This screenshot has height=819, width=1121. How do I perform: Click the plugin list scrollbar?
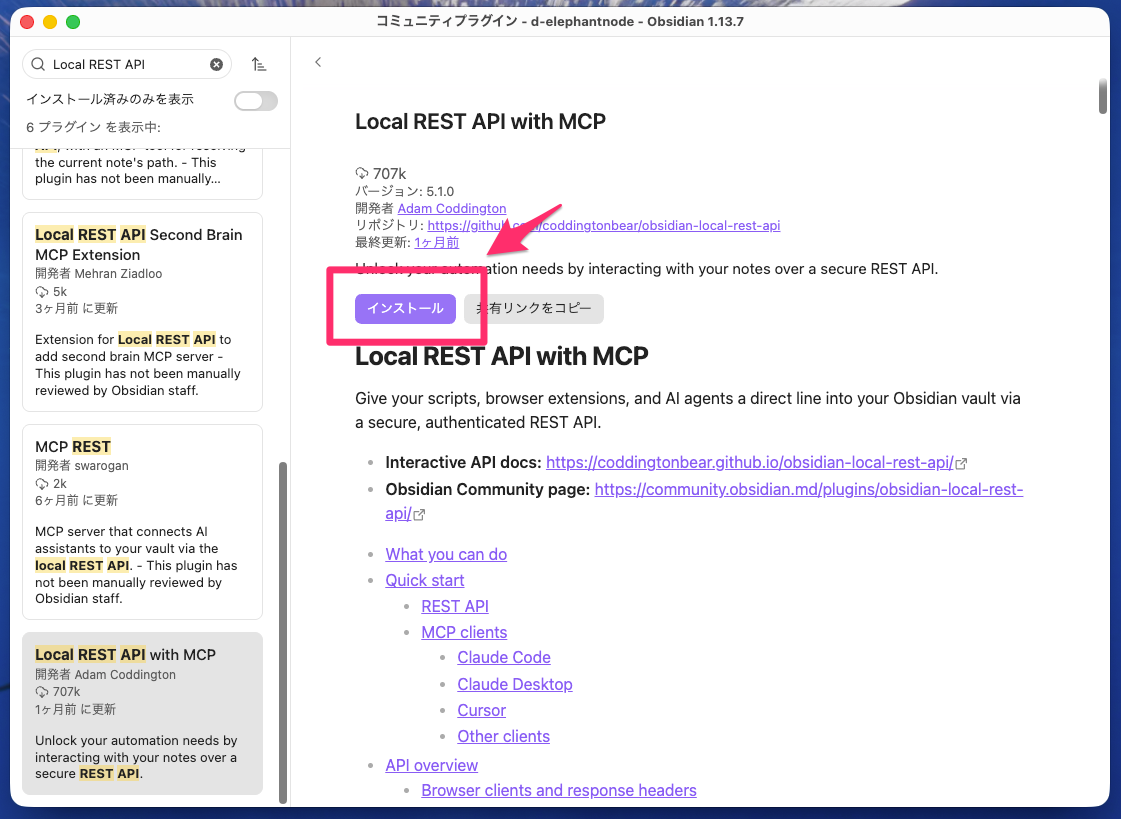tap(283, 632)
